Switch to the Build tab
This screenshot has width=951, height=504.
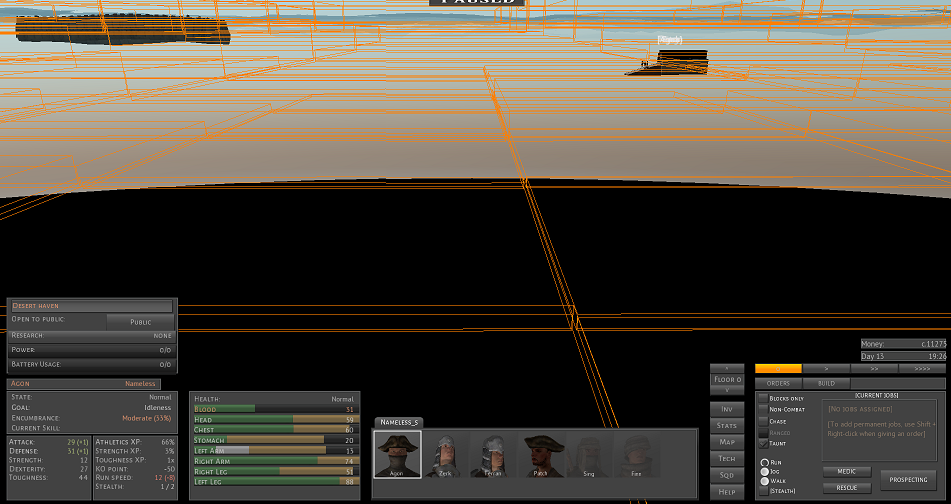click(x=826, y=383)
